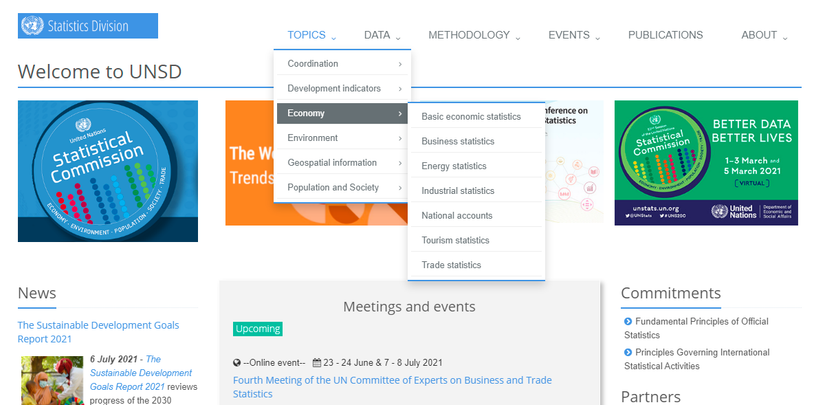The width and height of the screenshot is (825, 405).
Task: Open the Statistical Commission circular banner image
Action: pos(108,171)
